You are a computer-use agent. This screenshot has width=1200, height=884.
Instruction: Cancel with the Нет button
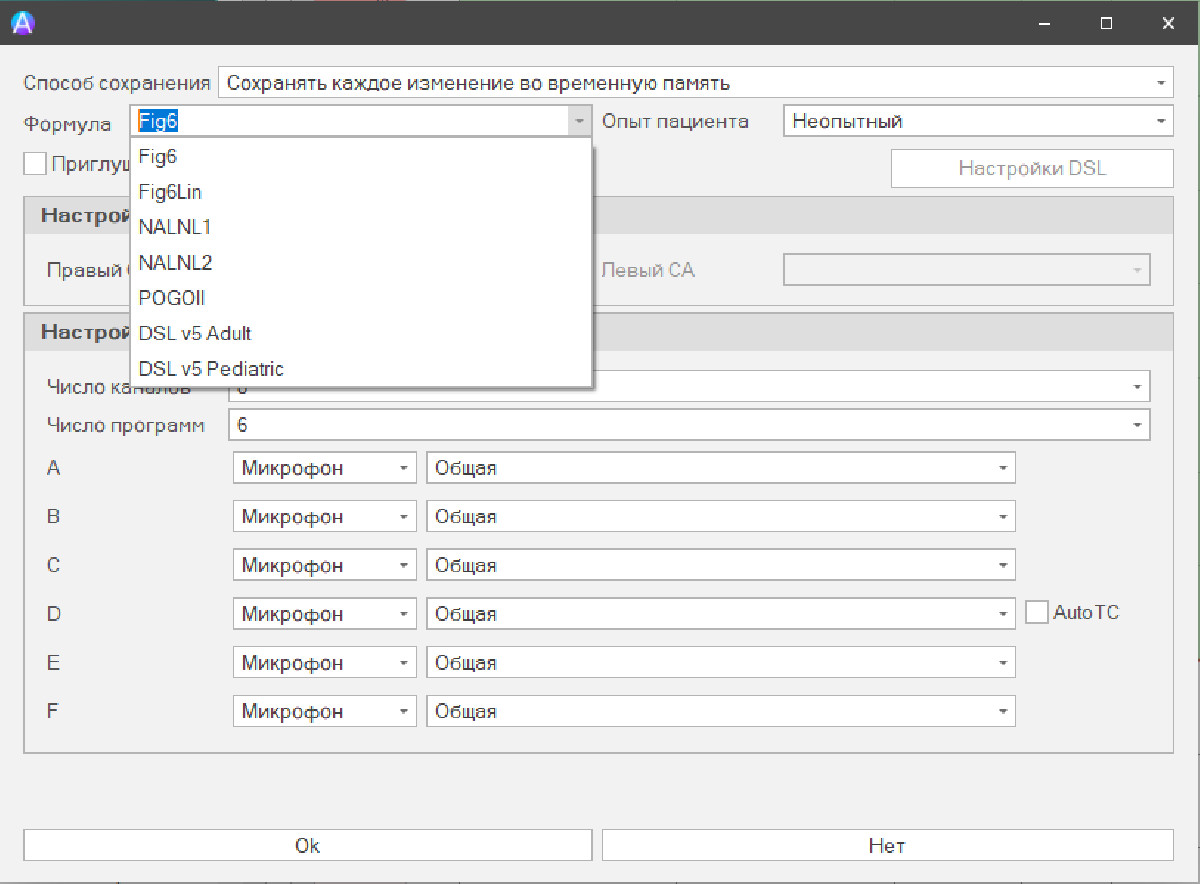pos(887,845)
